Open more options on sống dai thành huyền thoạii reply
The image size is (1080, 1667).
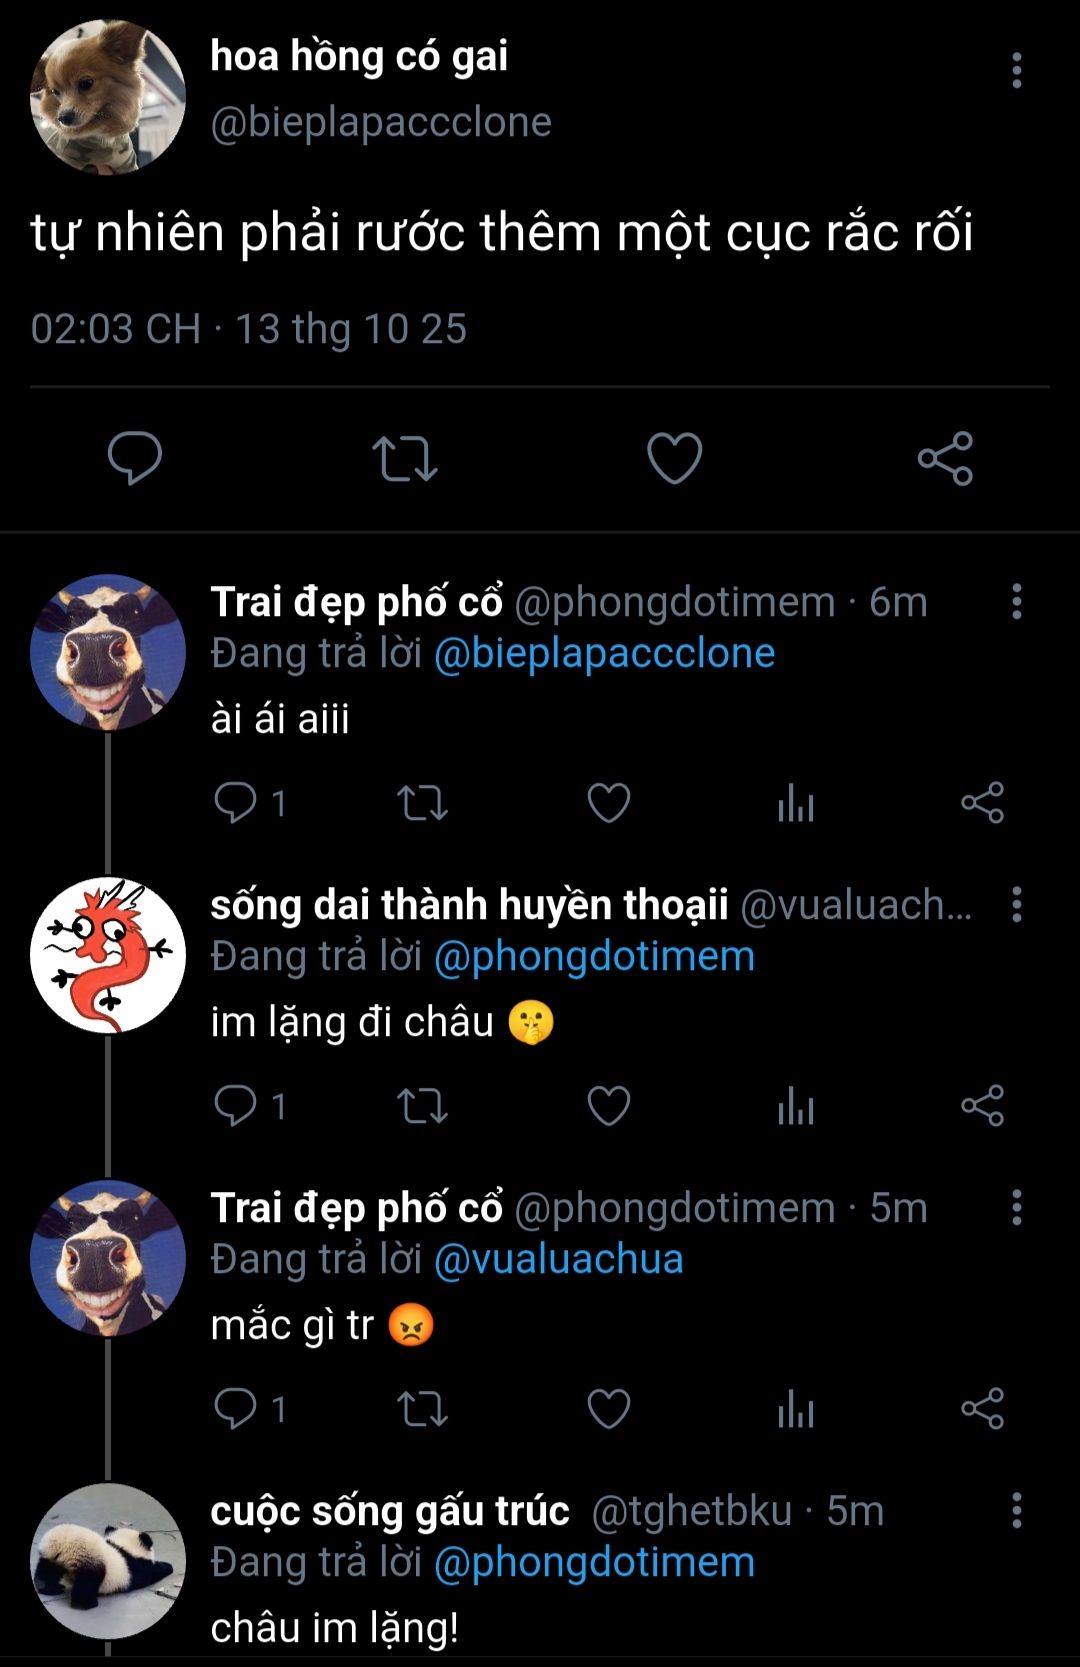(1016, 905)
